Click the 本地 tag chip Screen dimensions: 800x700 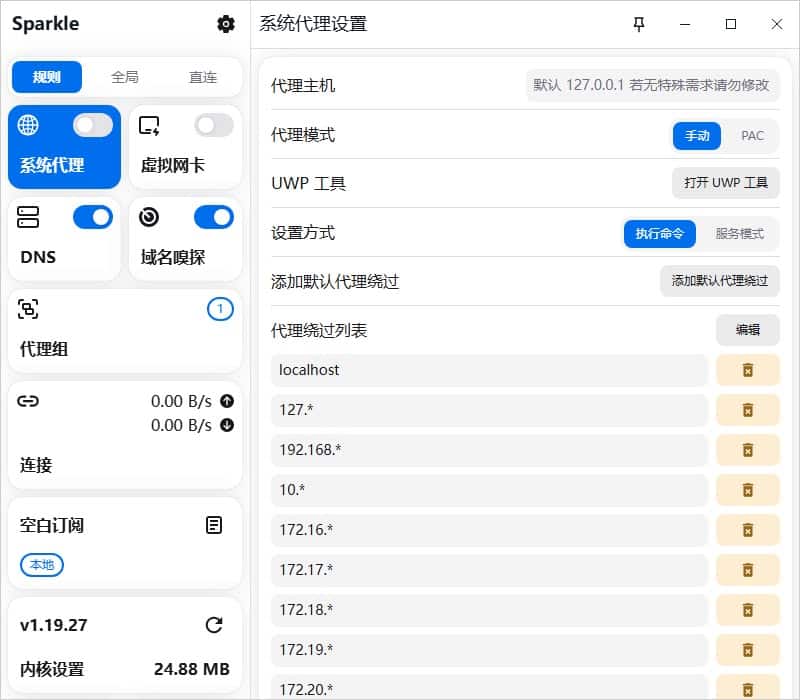(42, 565)
